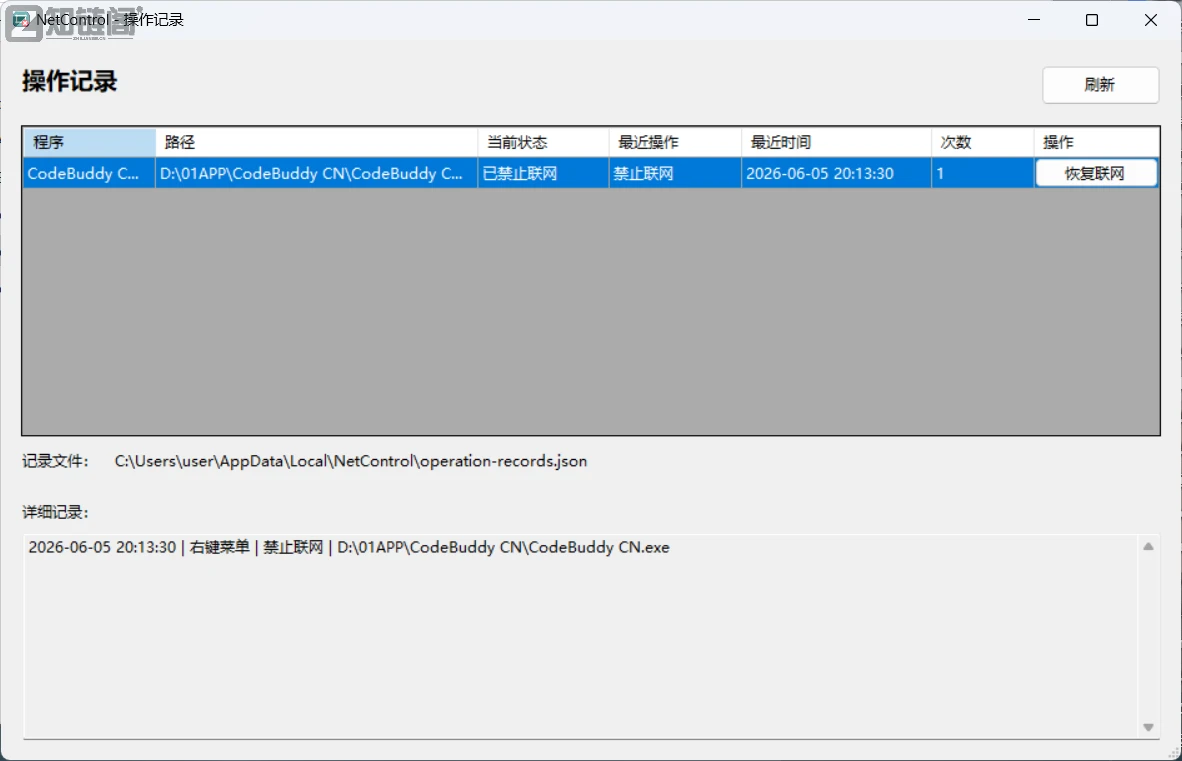This screenshot has height=761, width=1182.
Task: Sort by the 路径 column header
Action: coord(317,142)
